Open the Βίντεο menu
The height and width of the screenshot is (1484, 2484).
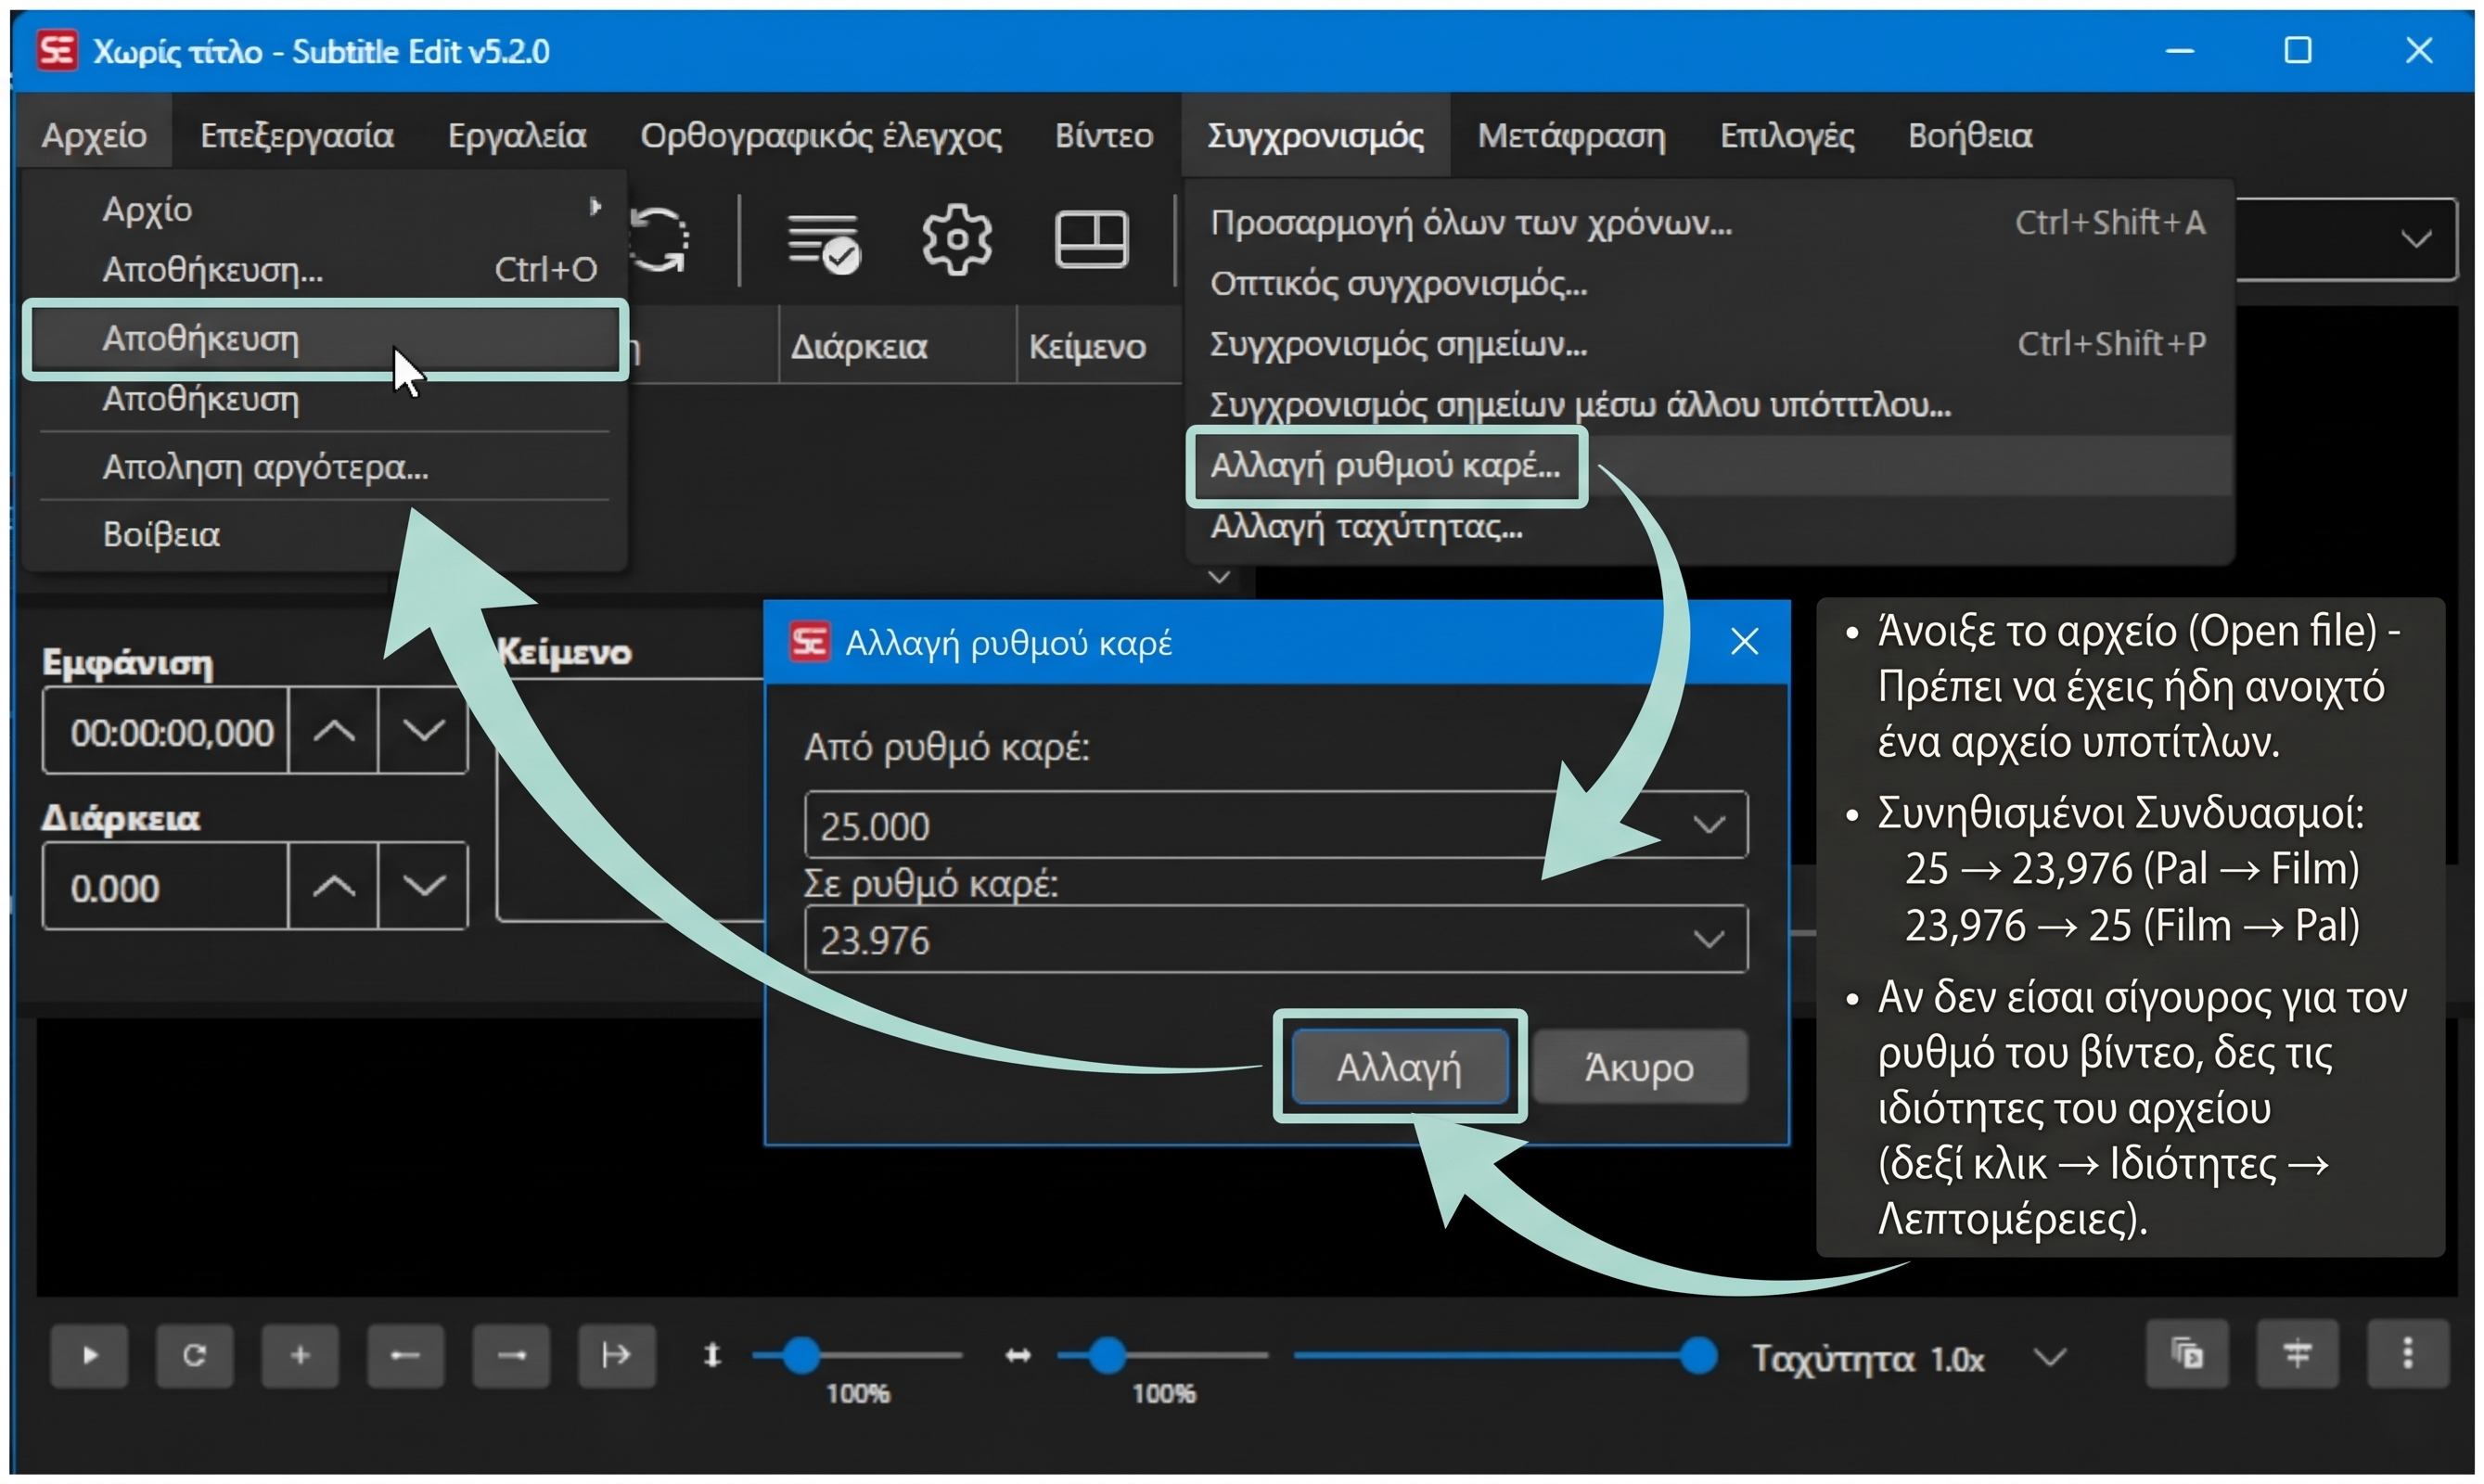(x=1104, y=135)
